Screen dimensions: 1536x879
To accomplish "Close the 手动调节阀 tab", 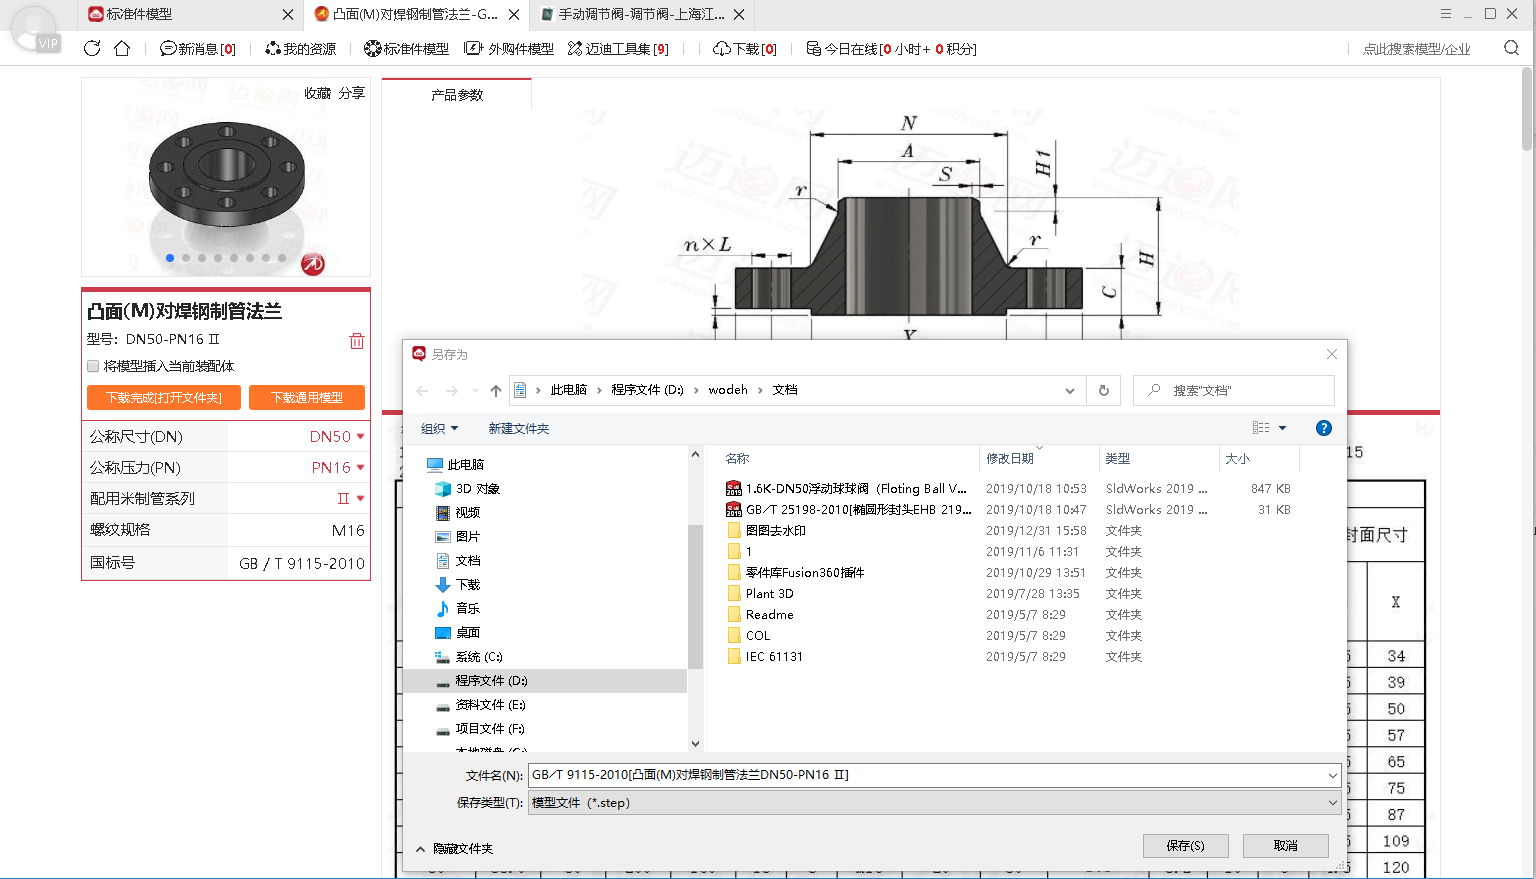I will (739, 14).
